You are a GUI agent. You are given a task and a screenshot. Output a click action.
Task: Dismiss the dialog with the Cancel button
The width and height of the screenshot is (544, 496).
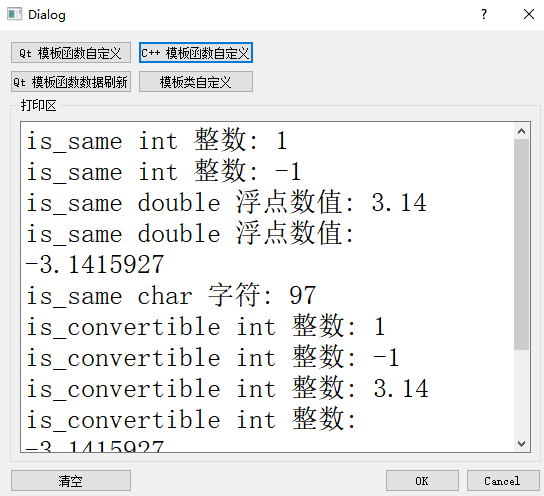[503, 481]
